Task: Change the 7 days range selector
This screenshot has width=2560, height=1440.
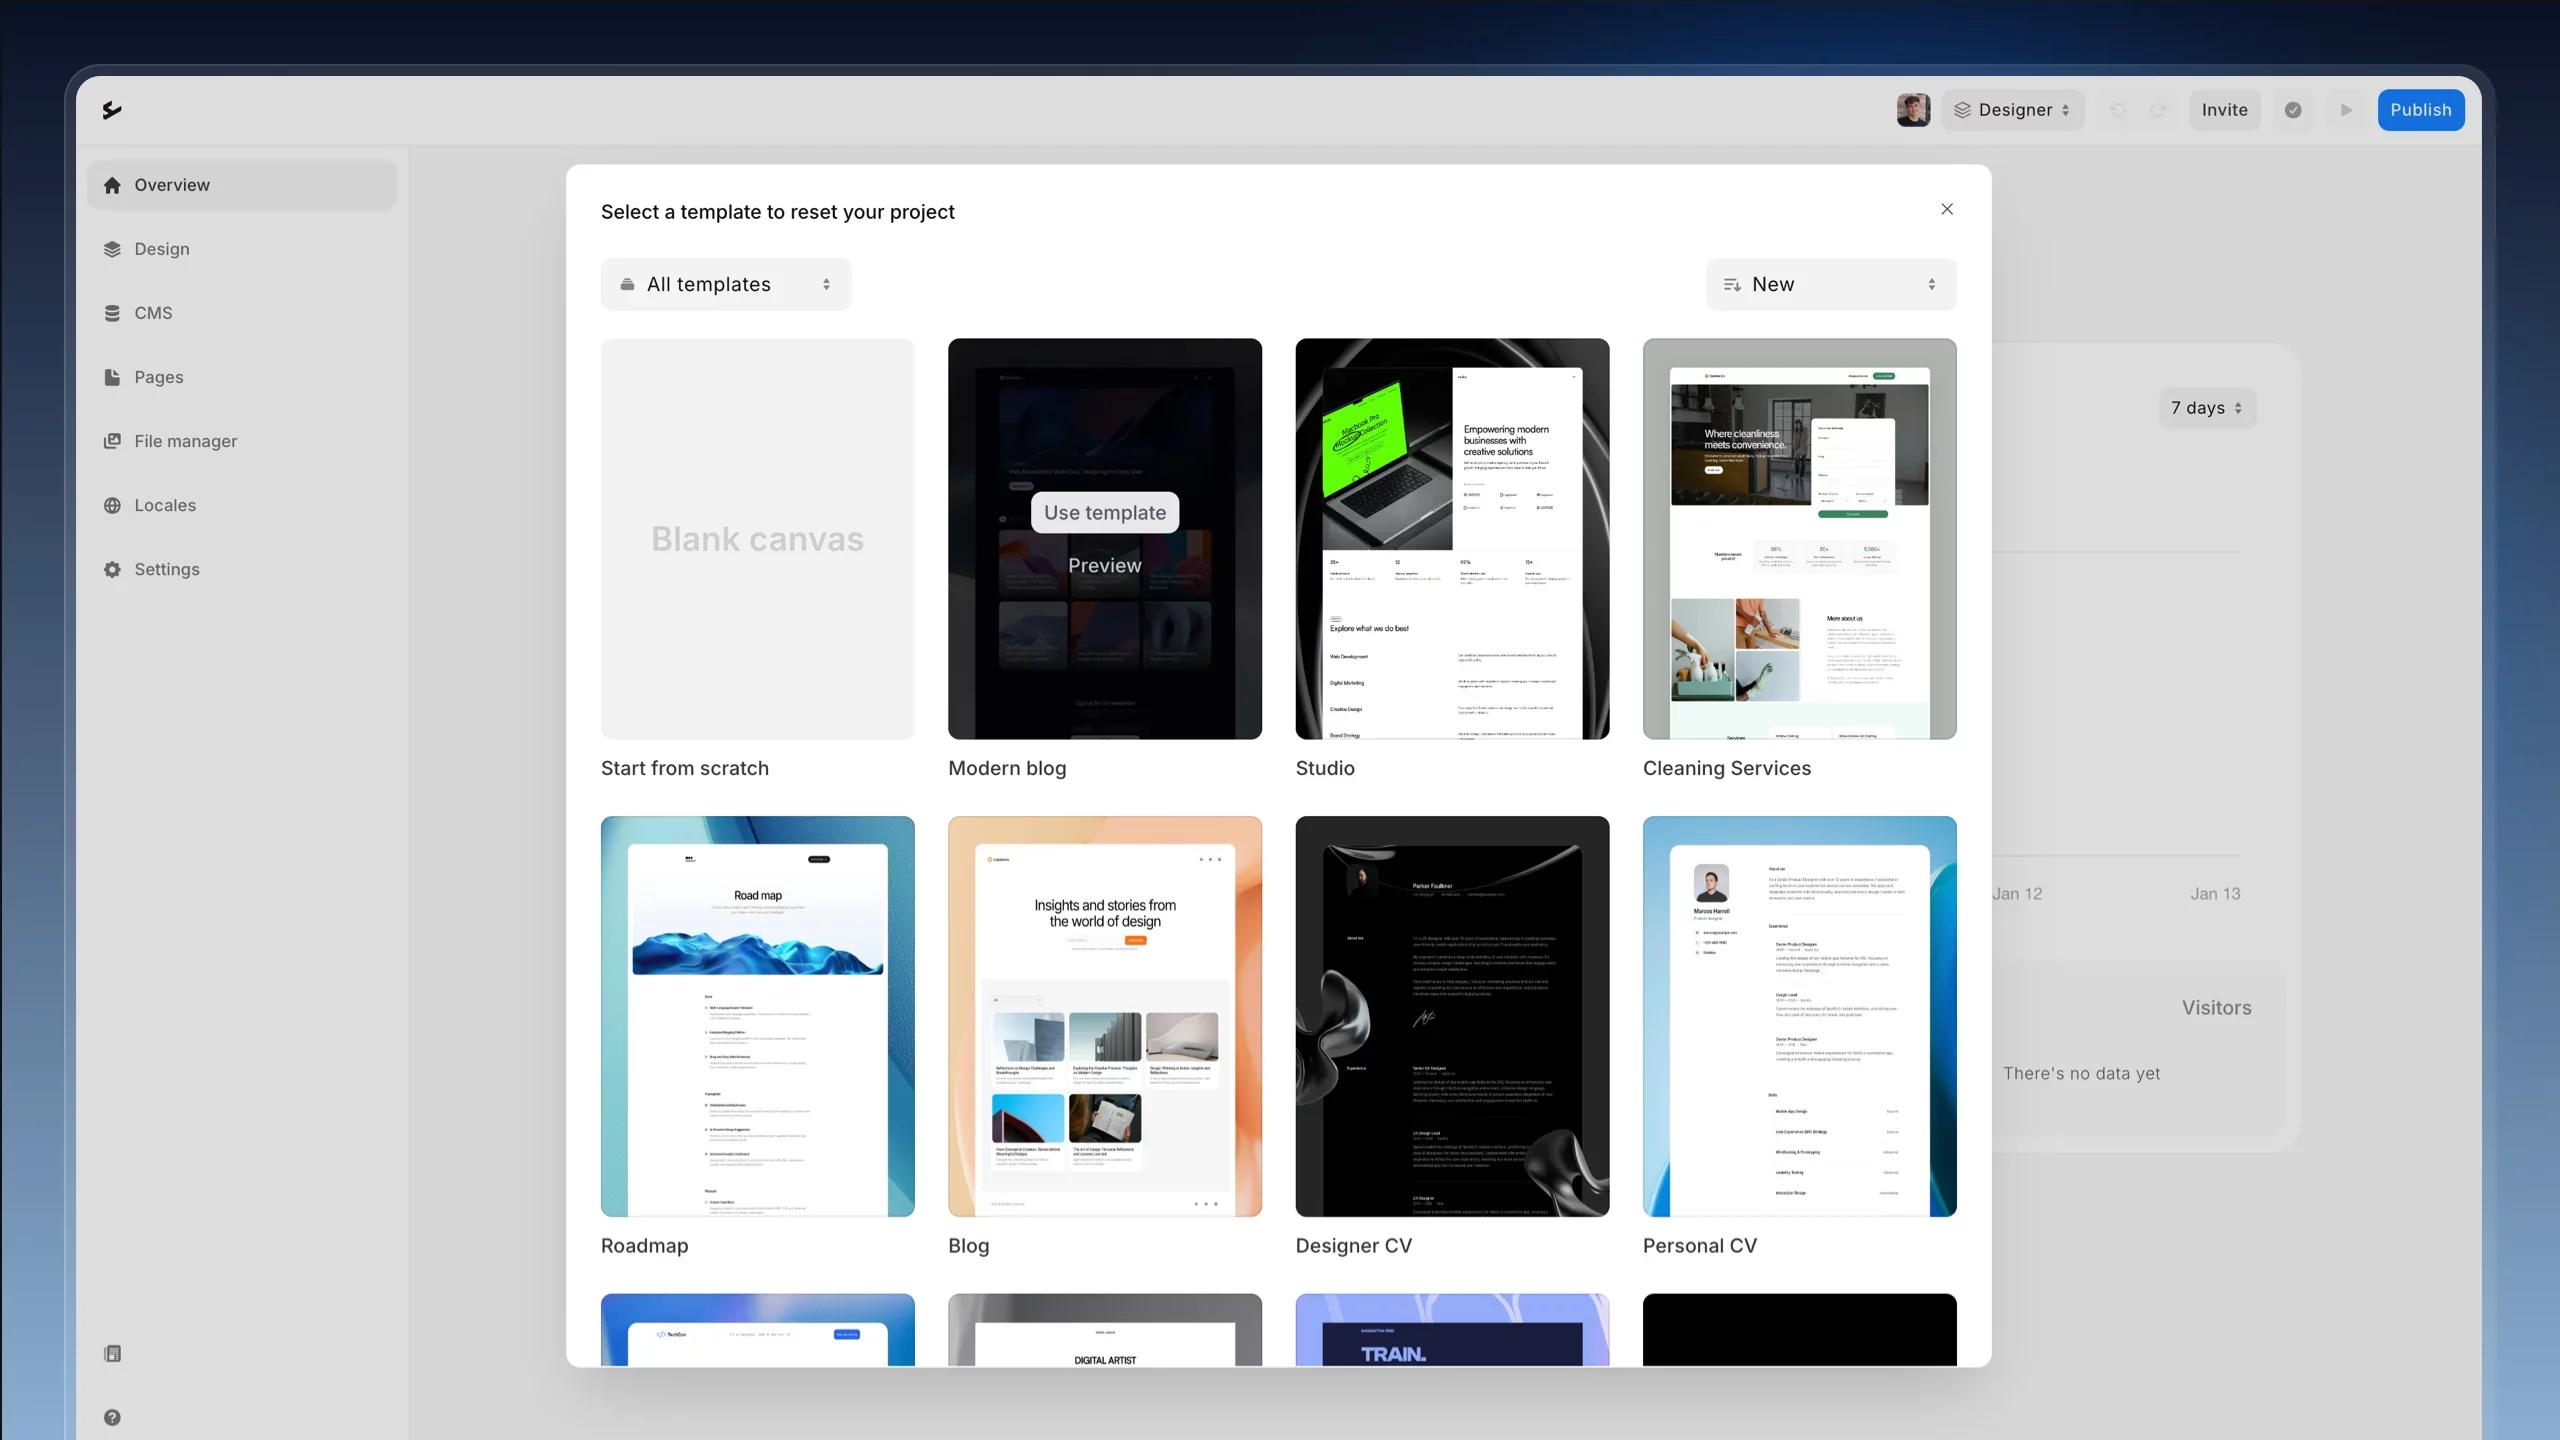Action: tap(2207, 408)
